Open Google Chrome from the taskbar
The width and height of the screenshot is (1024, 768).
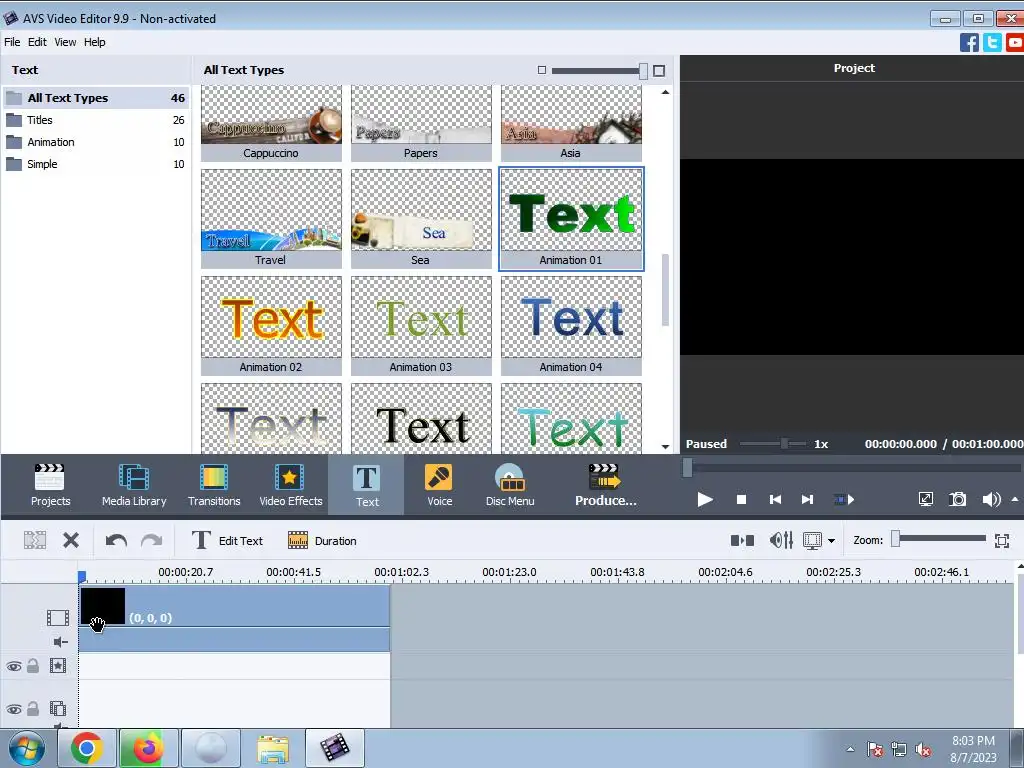(87, 748)
